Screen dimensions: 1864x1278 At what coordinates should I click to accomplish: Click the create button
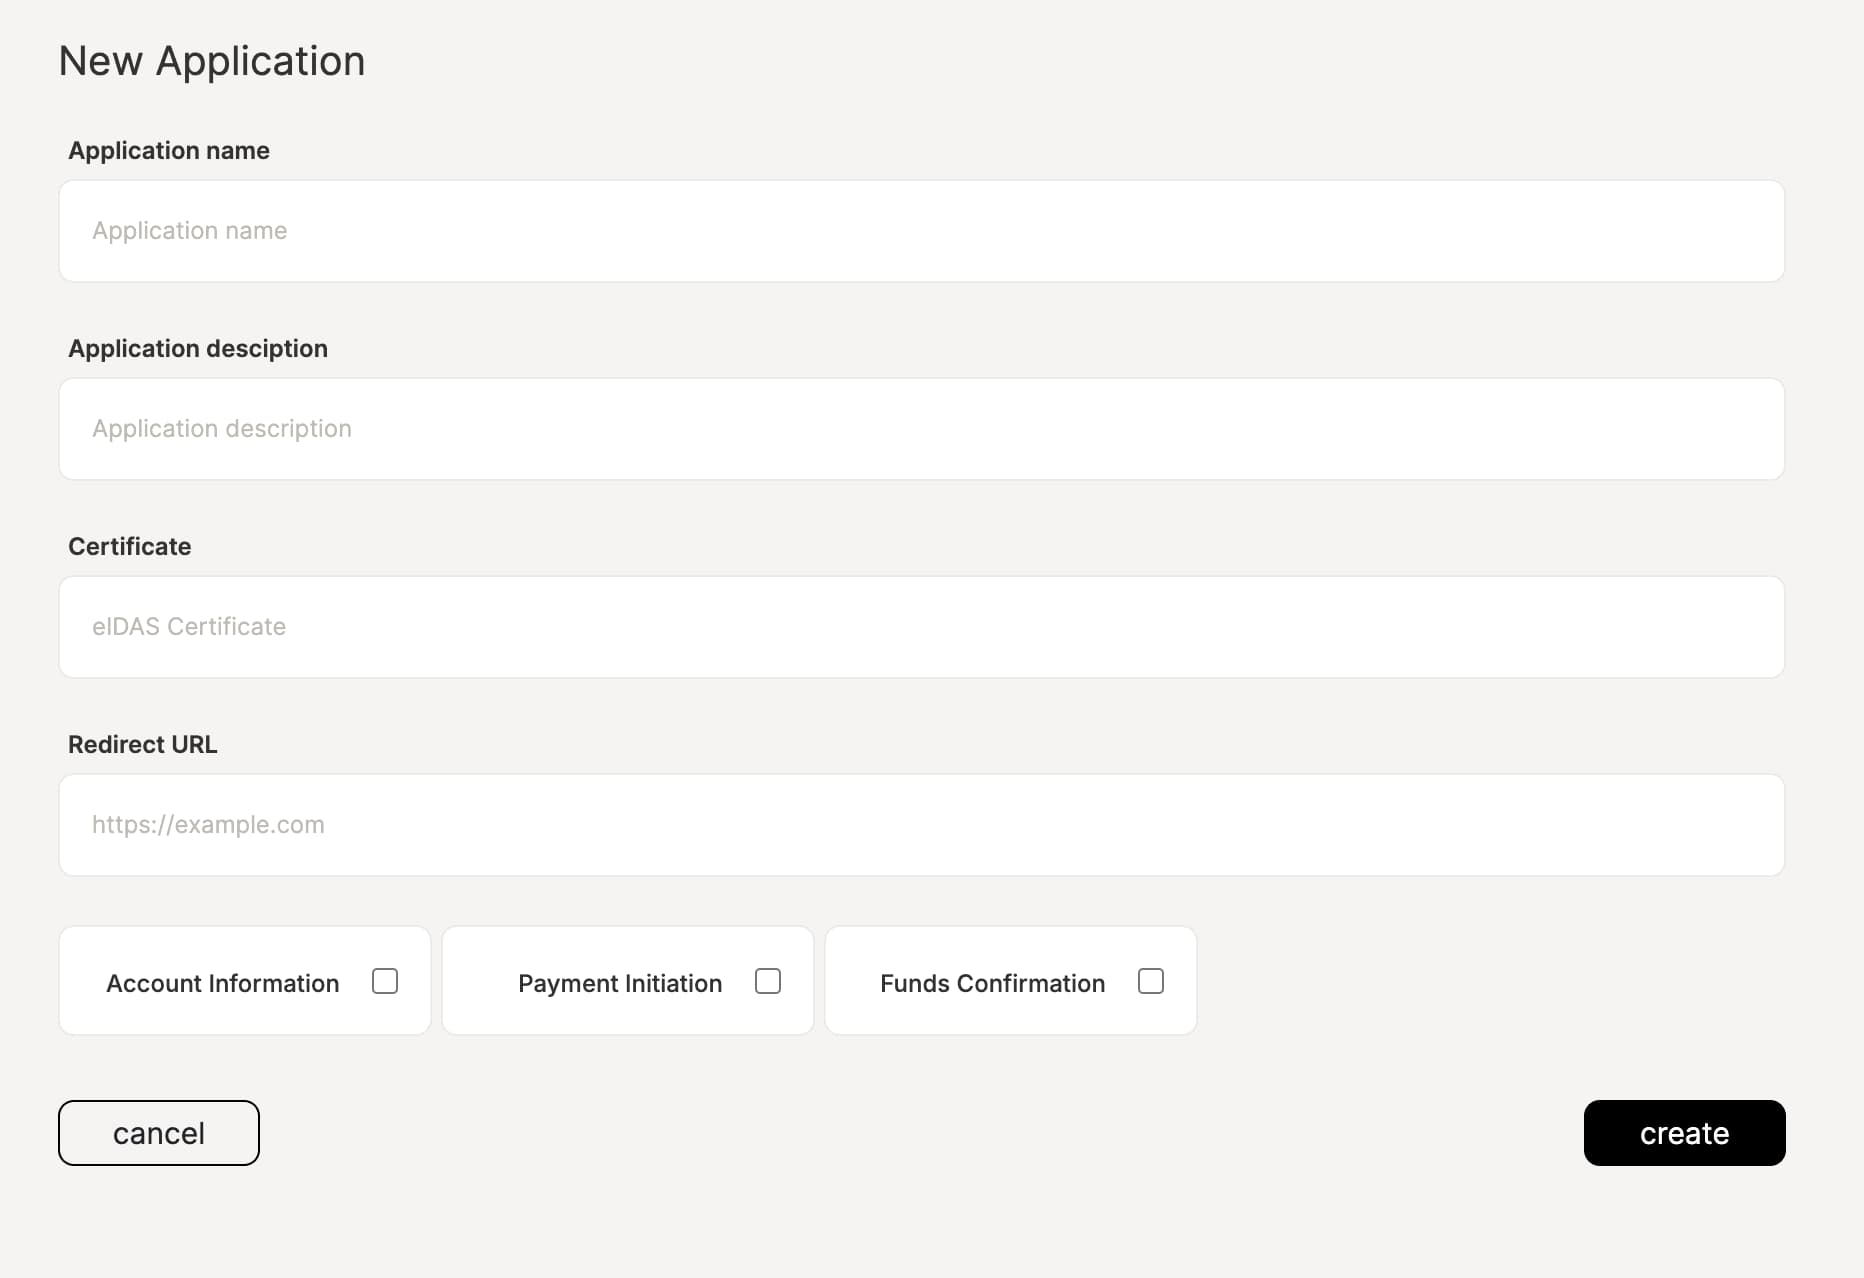click(1683, 1133)
